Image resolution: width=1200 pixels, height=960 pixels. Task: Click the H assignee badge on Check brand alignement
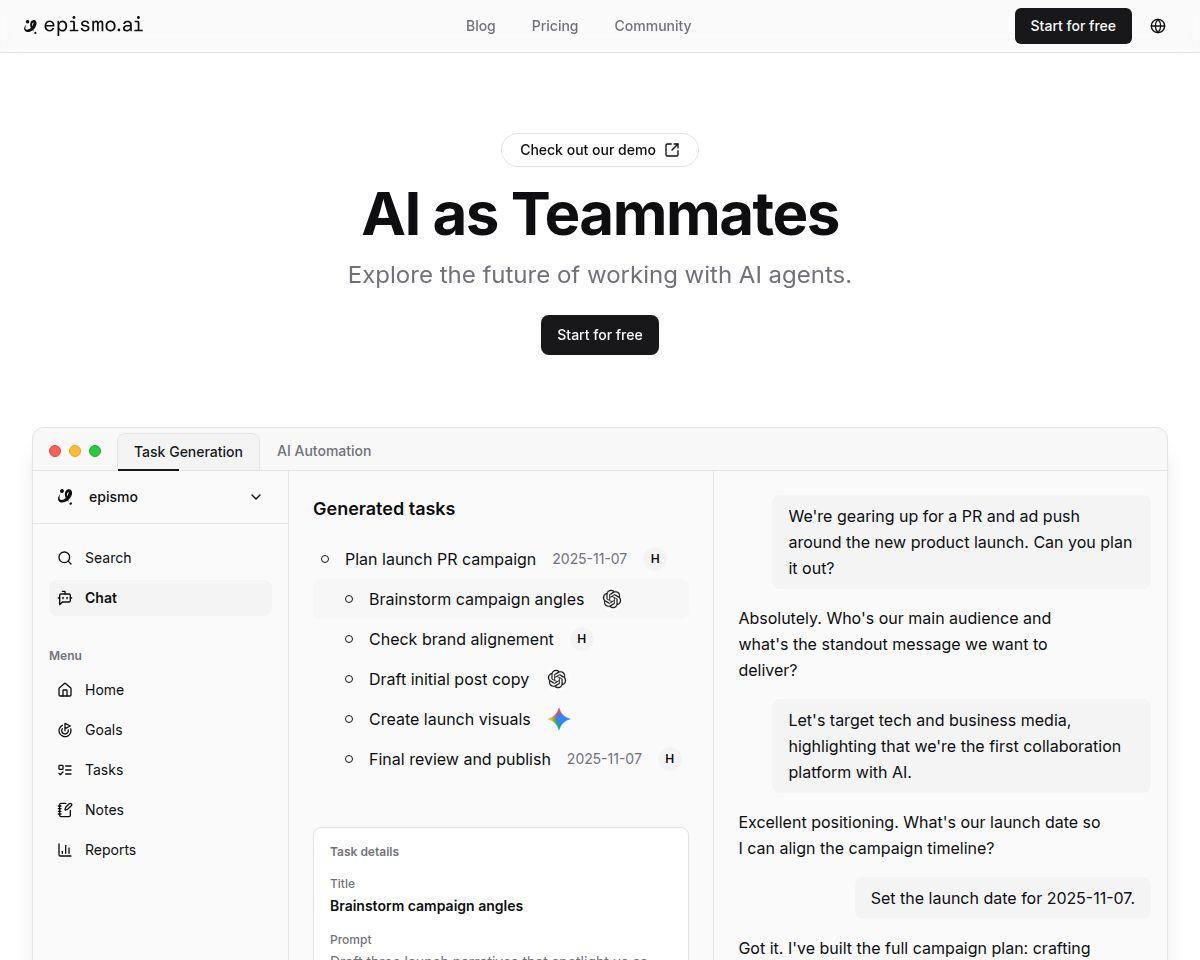581,639
